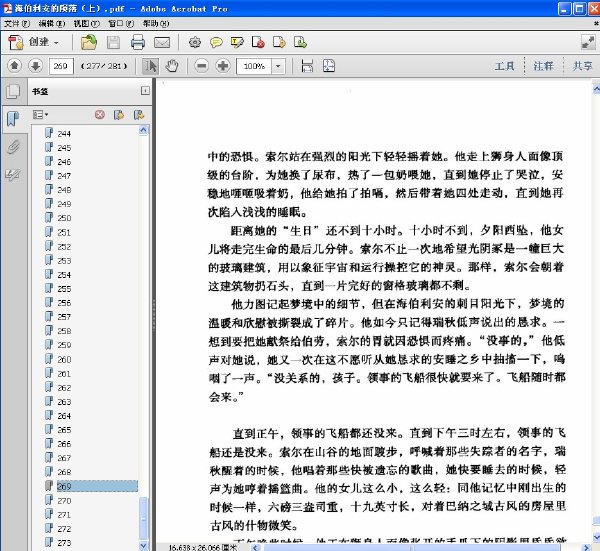Delete the selected bookmark icon
600x551 pixels.
click(x=99, y=114)
